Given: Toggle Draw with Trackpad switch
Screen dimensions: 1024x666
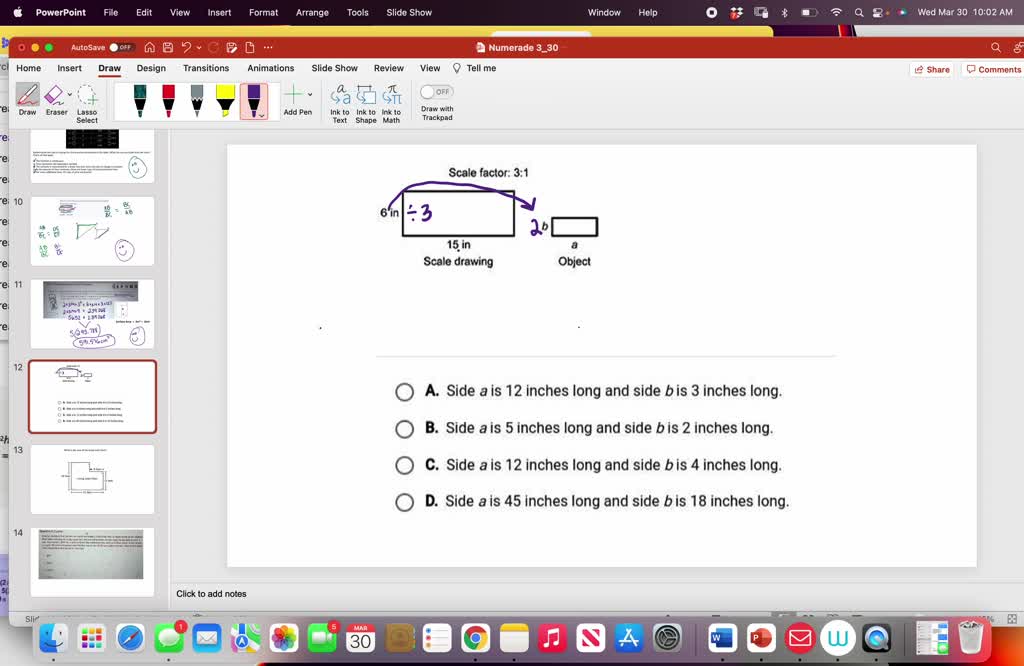Looking at the screenshot, I should [x=436, y=92].
